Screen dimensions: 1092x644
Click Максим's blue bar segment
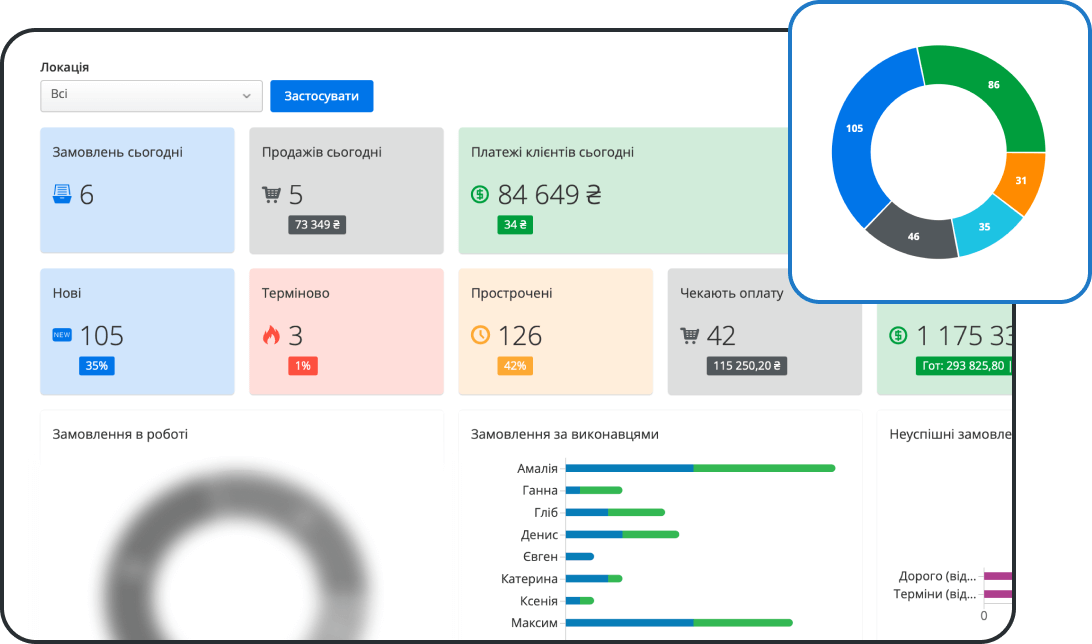pos(629,622)
